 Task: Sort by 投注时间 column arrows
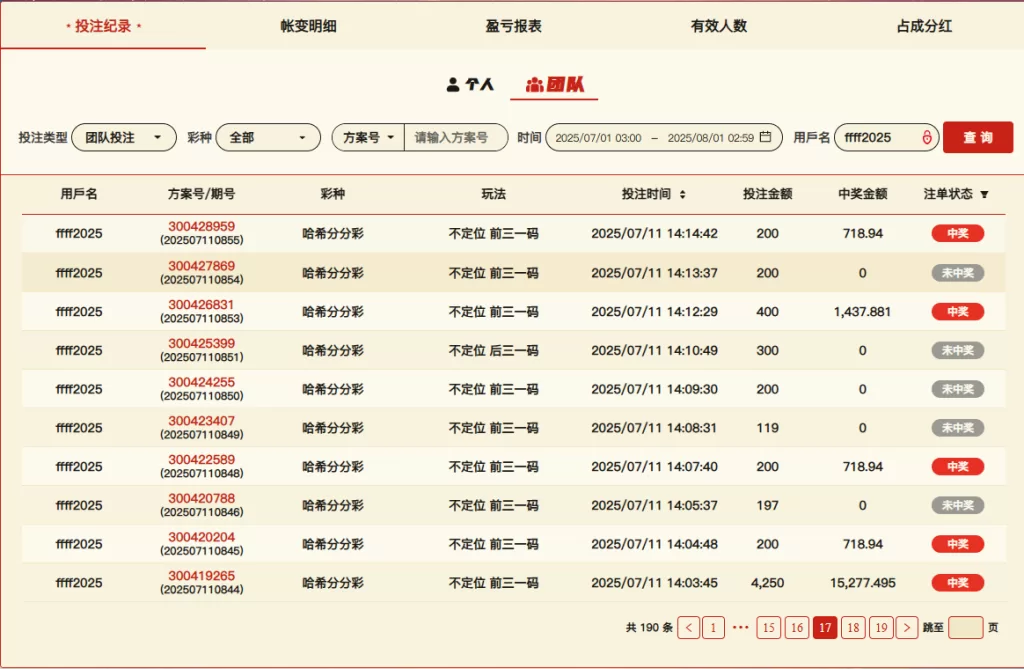point(682,194)
